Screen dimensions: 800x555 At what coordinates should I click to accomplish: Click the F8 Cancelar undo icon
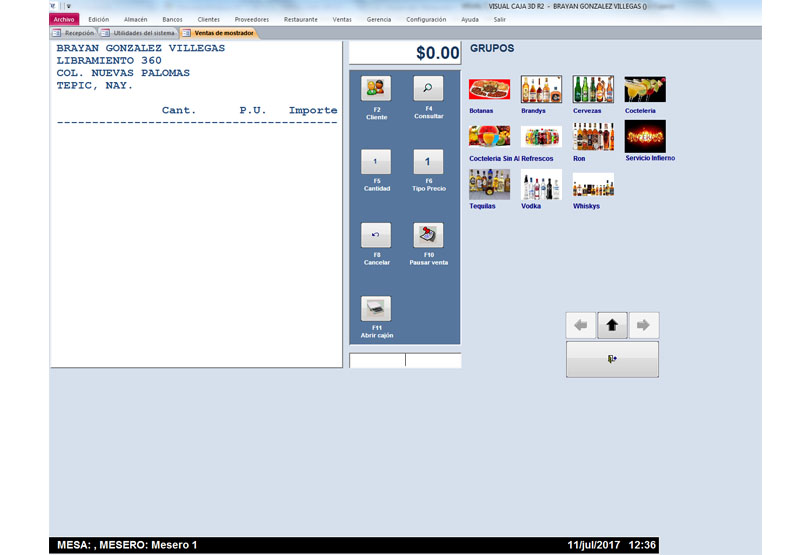(376, 235)
